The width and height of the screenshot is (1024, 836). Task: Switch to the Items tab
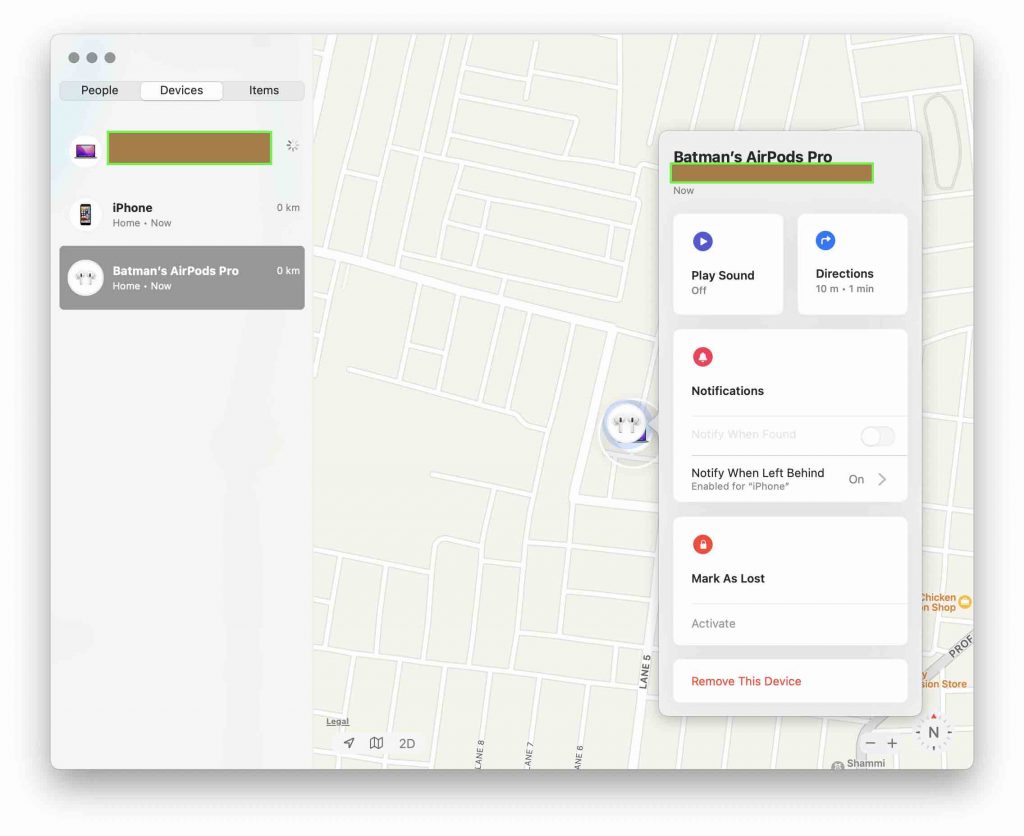(x=264, y=90)
